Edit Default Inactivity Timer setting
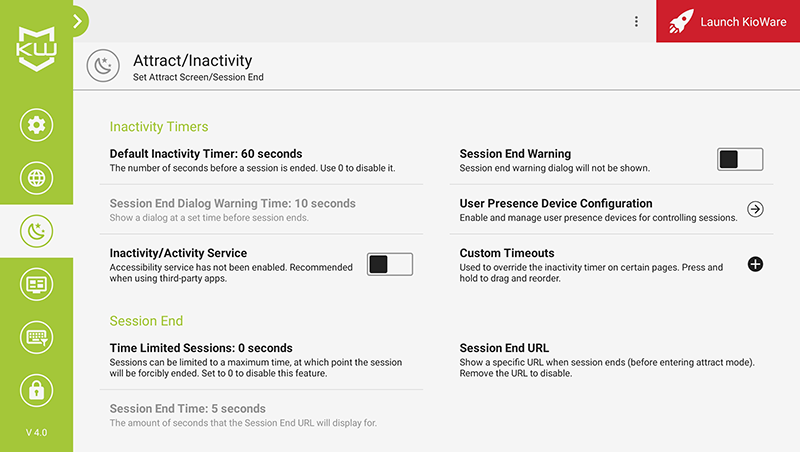Viewport: 800px width, 452px height. click(261, 160)
